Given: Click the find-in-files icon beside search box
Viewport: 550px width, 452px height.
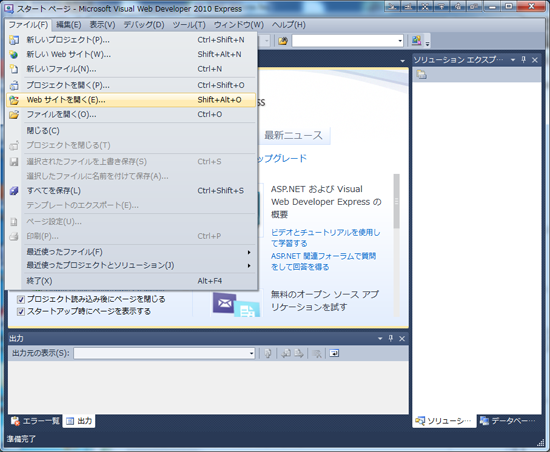Looking at the screenshot, I should pos(283,41).
